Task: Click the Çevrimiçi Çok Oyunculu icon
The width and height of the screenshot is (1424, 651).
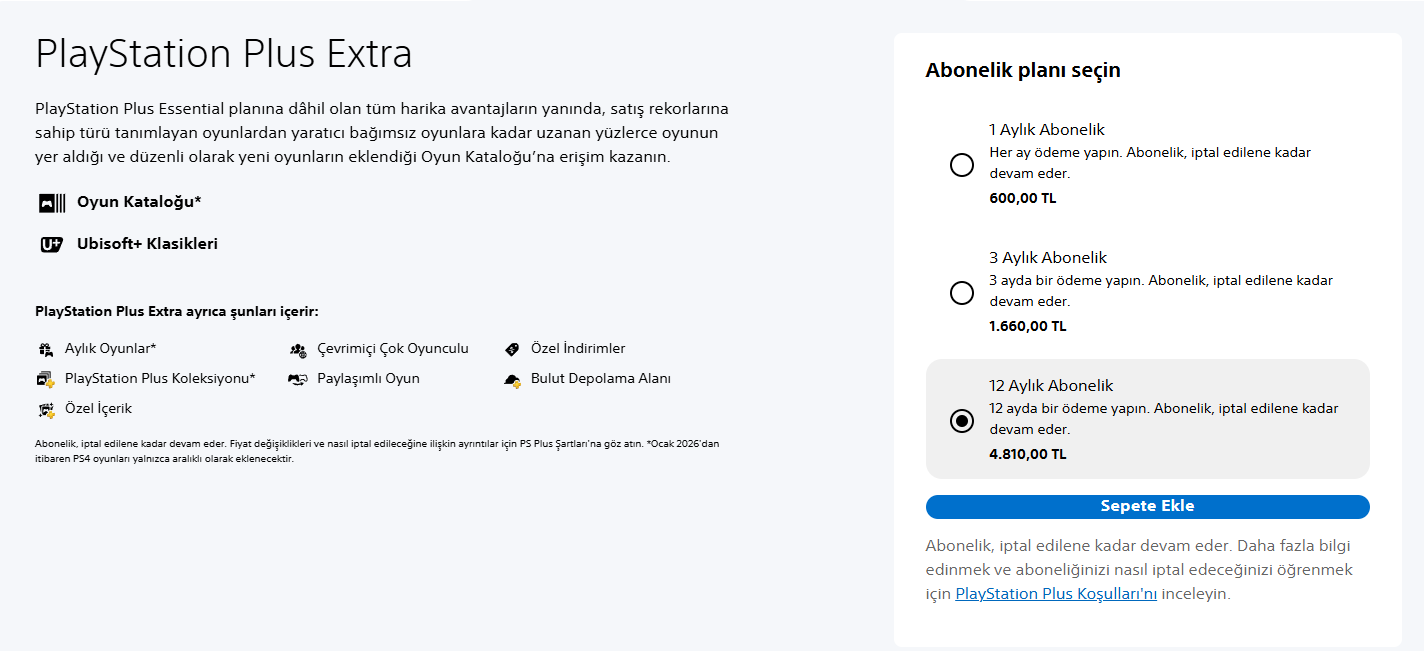Action: (x=298, y=349)
